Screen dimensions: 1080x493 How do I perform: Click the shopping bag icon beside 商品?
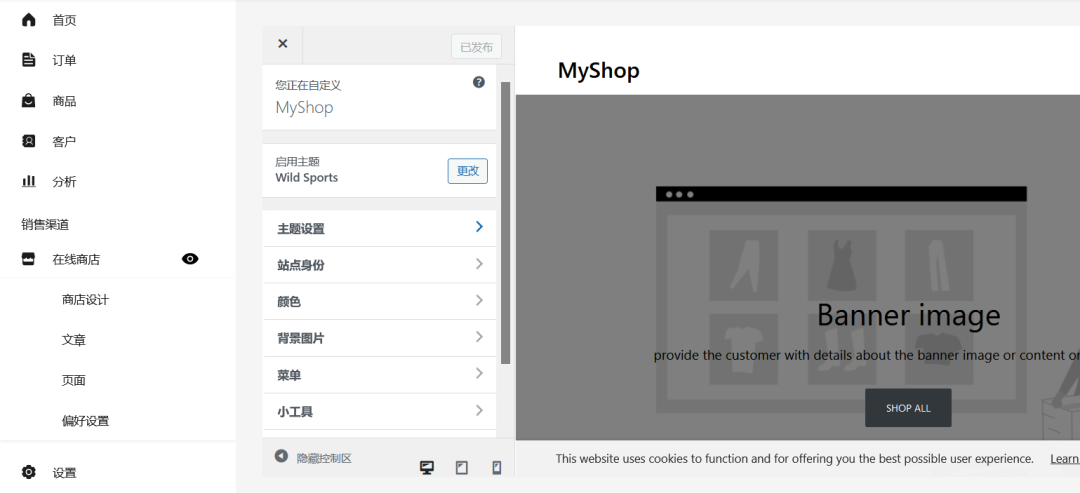pyautogui.click(x=28, y=101)
